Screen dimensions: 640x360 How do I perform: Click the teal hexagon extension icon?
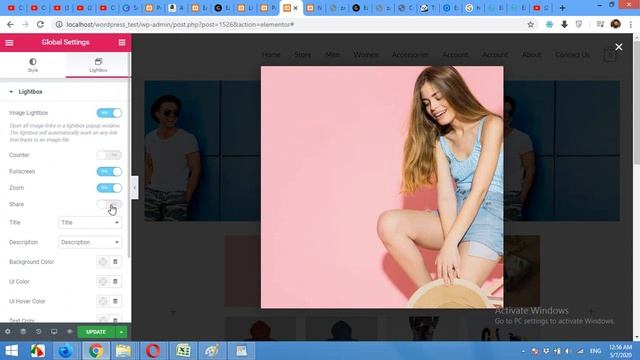tap(549, 24)
